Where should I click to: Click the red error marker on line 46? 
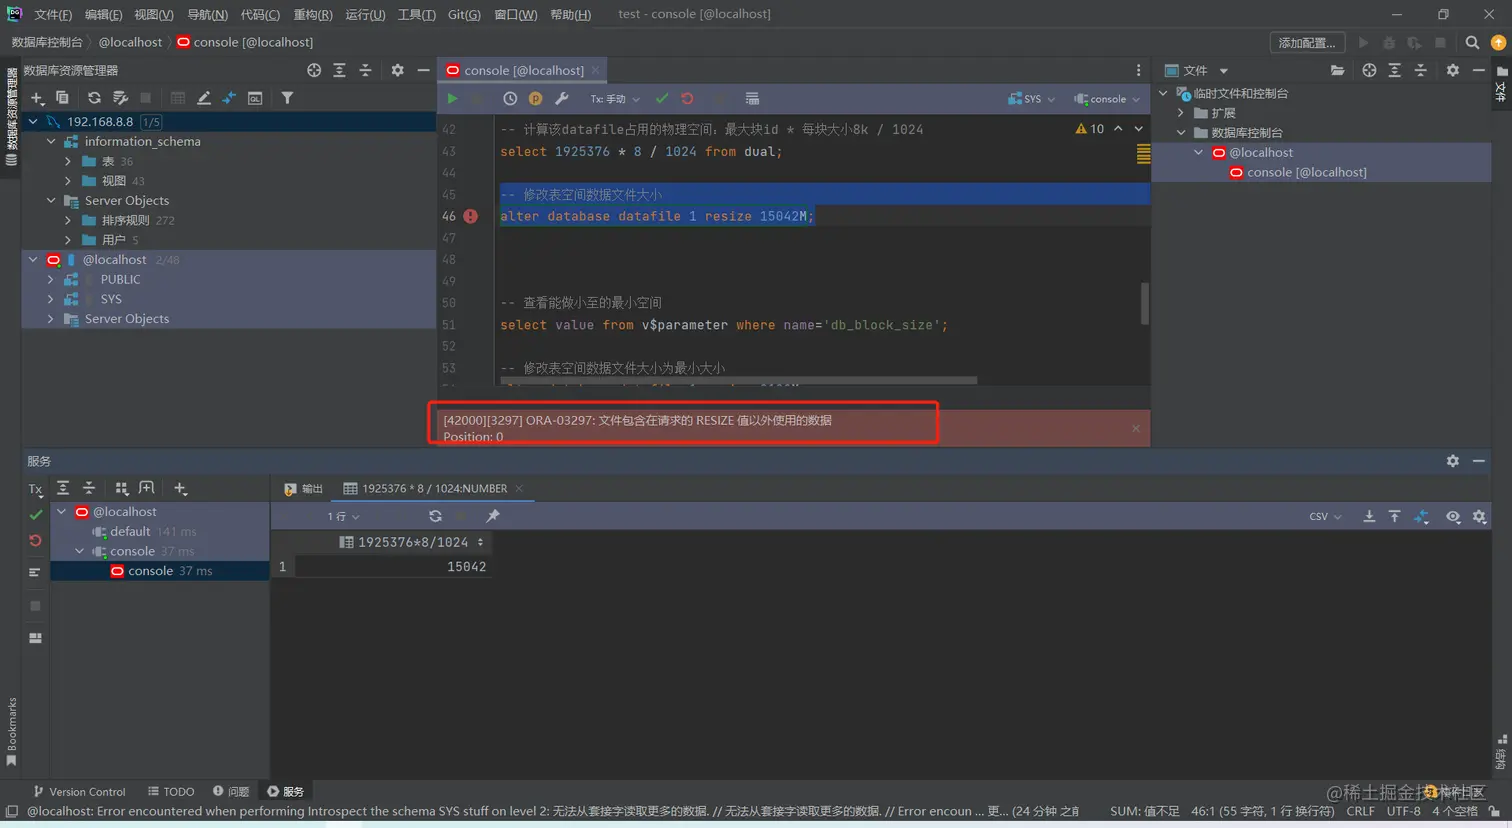tap(470, 216)
